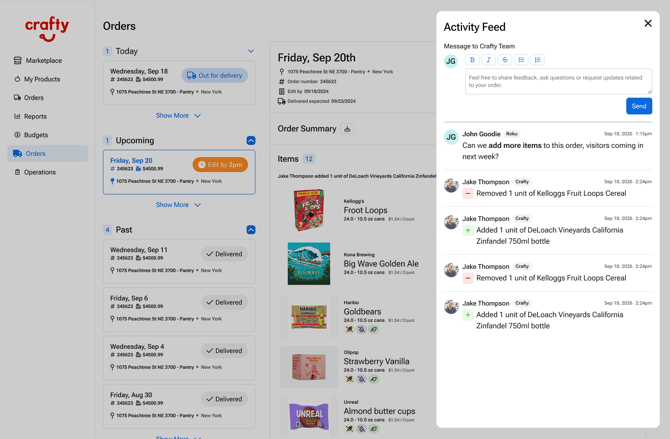Click the second red removed-item icon
The height and width of the screenshot is (439, 670).
tap(468, 278)
